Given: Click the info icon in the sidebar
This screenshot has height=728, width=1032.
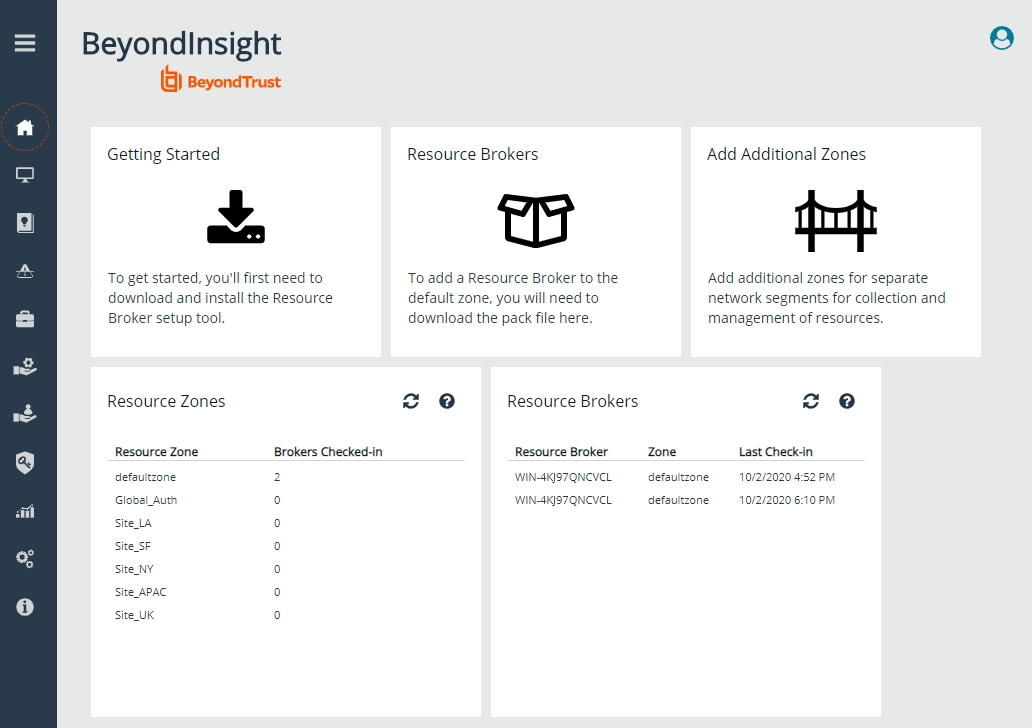Looking at the screenshot, I should tap(26, 607).
